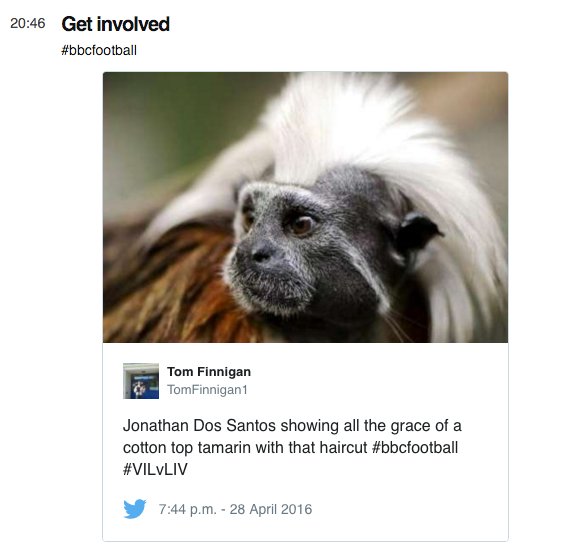564x558 pixels.
Task: Select #bbcfootball text below the heading
Action: [x=99, y=50]
